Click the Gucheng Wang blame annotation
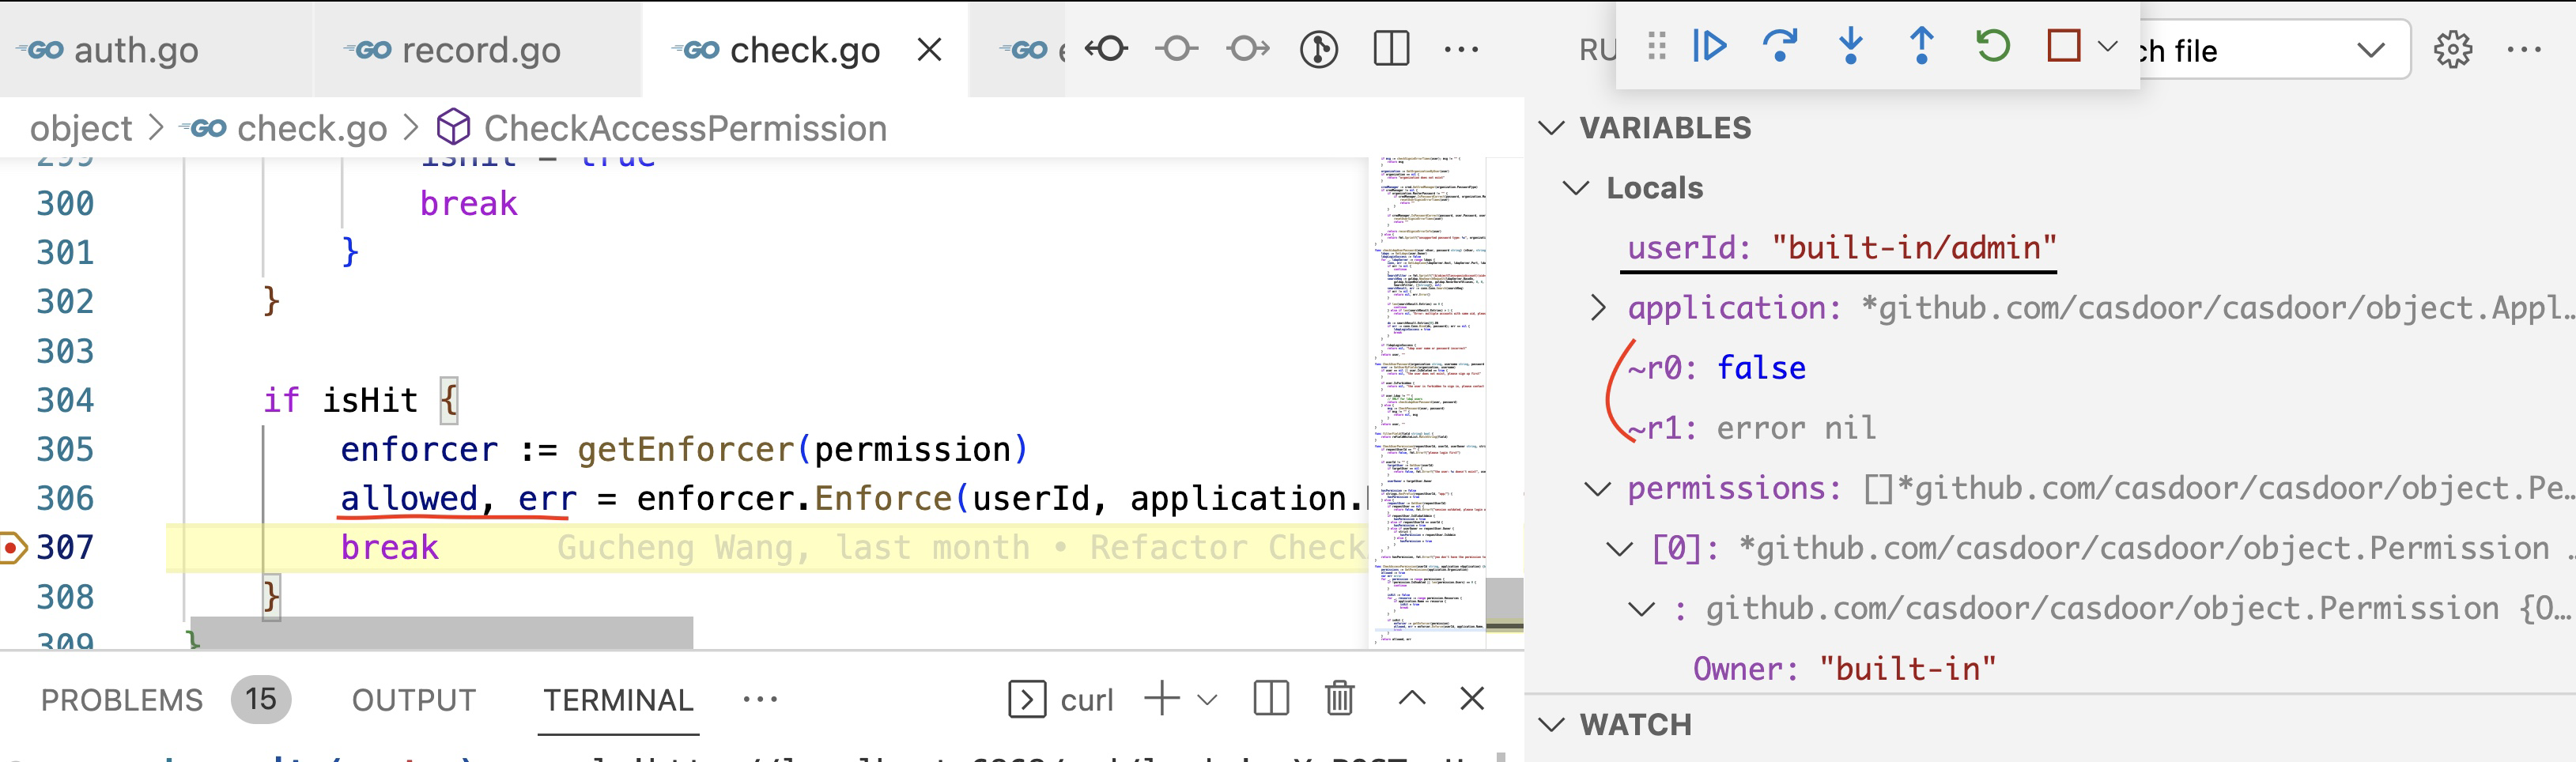Viewport: 2576px width, 762px height. (961, 548)
